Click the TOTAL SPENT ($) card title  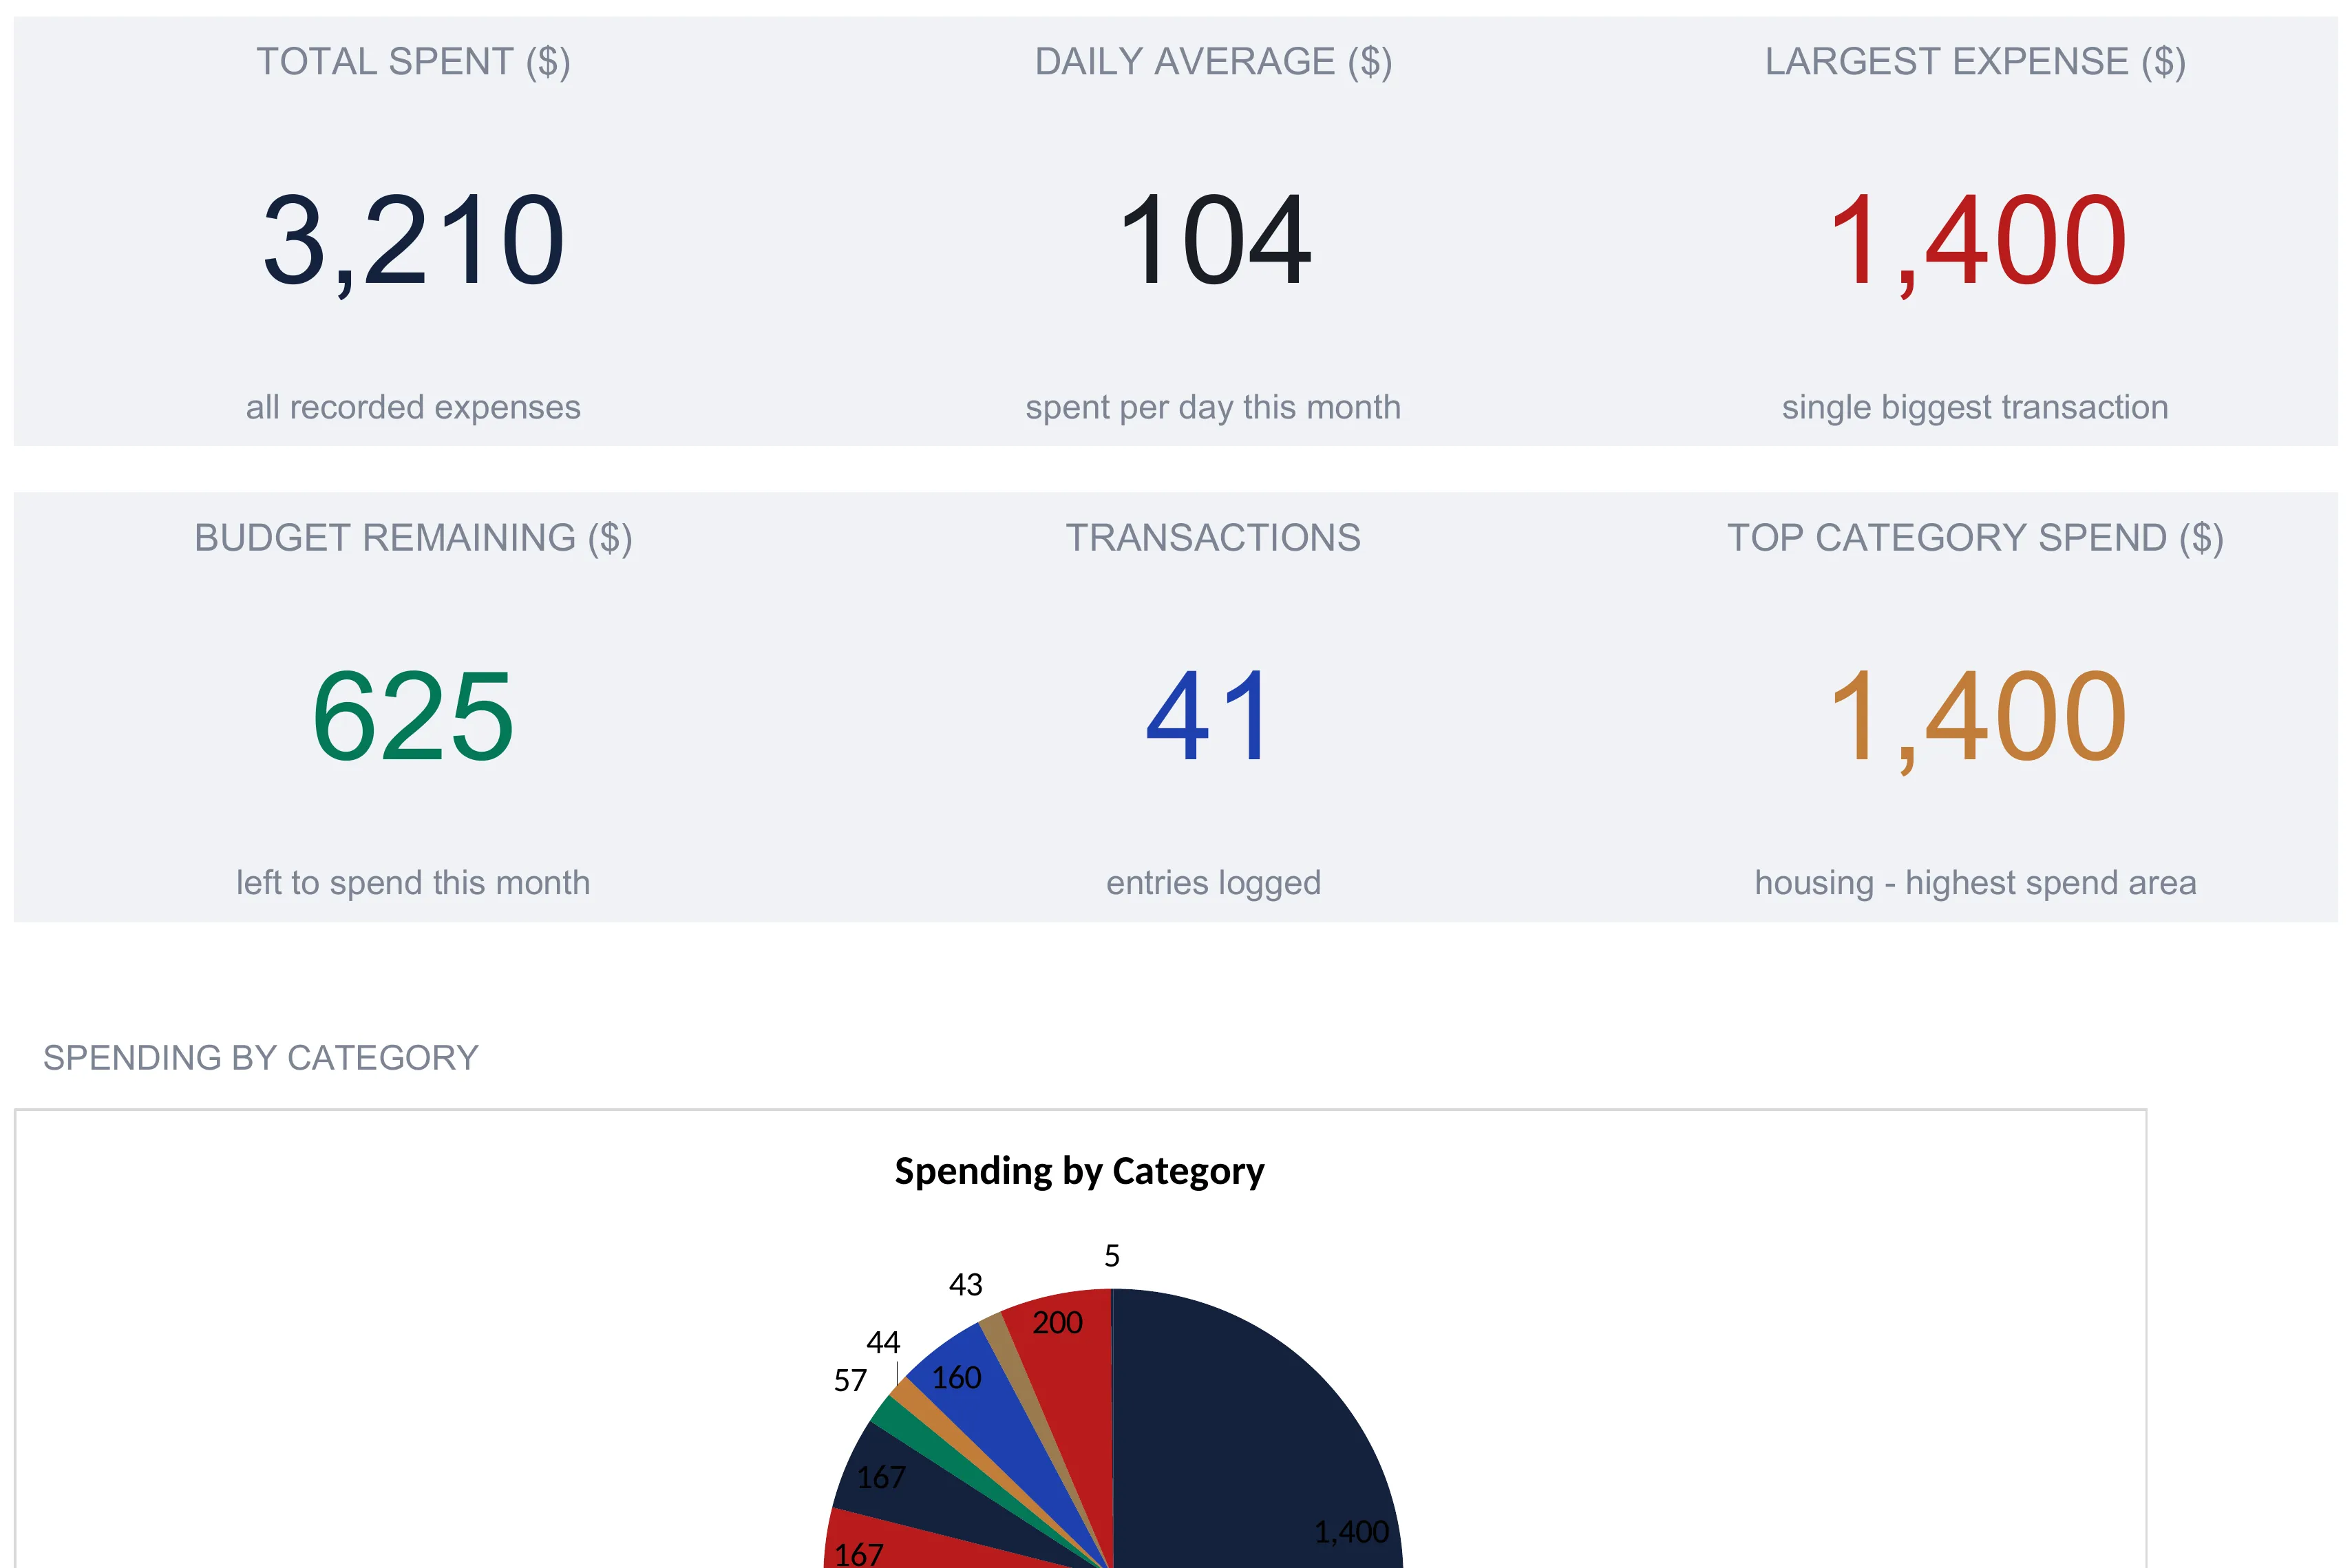point(413,62)
